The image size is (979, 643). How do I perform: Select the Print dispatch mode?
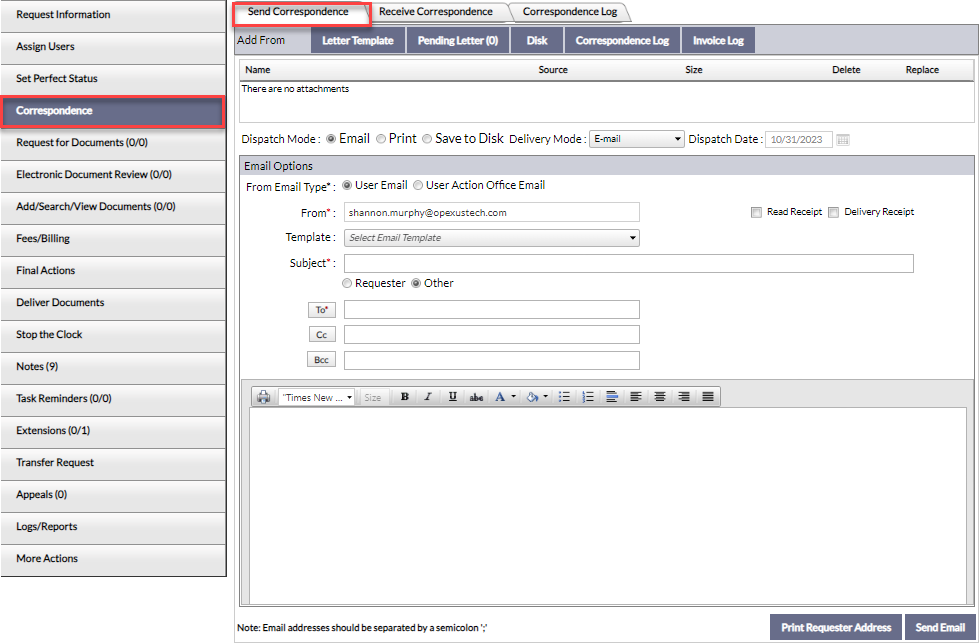[381, 139]
